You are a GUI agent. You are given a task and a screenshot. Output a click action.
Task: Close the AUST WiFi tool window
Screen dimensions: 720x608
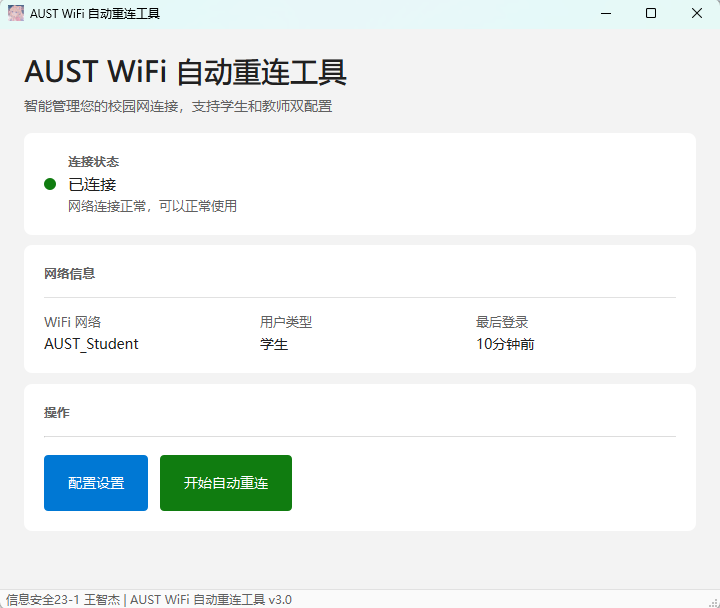697,13
